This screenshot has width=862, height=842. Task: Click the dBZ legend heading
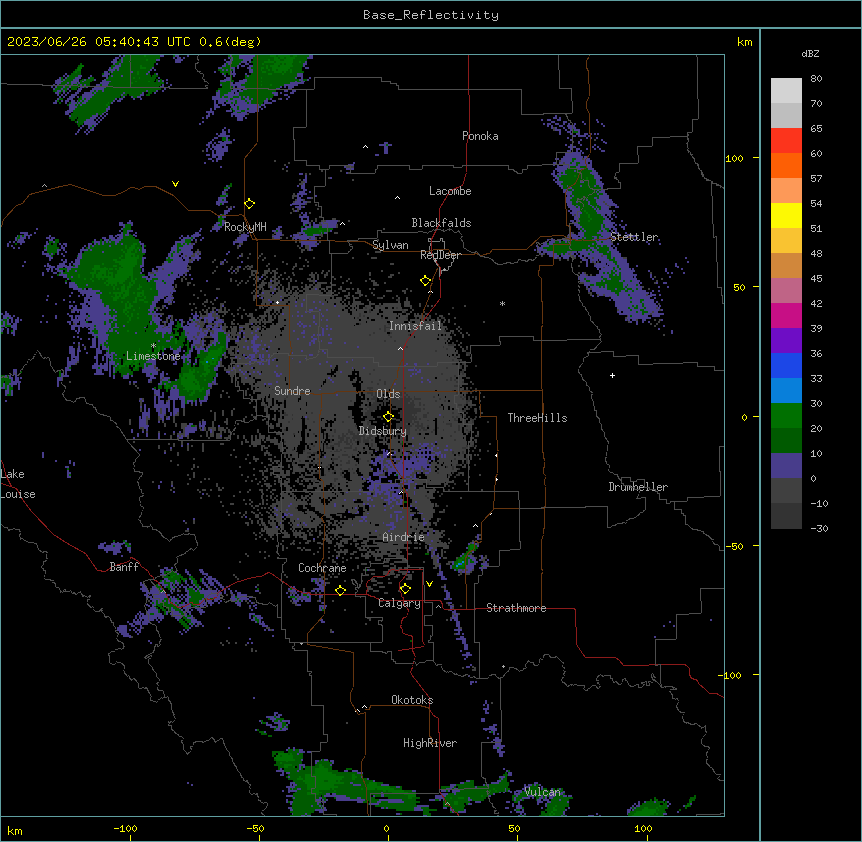click(x=810, y=53)
